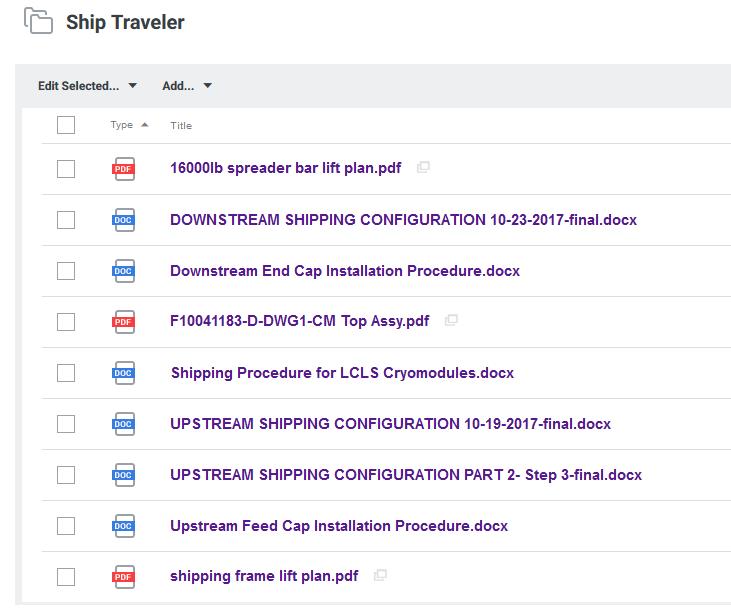Open the Edit Selected dropdown
Screen dimensions: 731x610
87,86
